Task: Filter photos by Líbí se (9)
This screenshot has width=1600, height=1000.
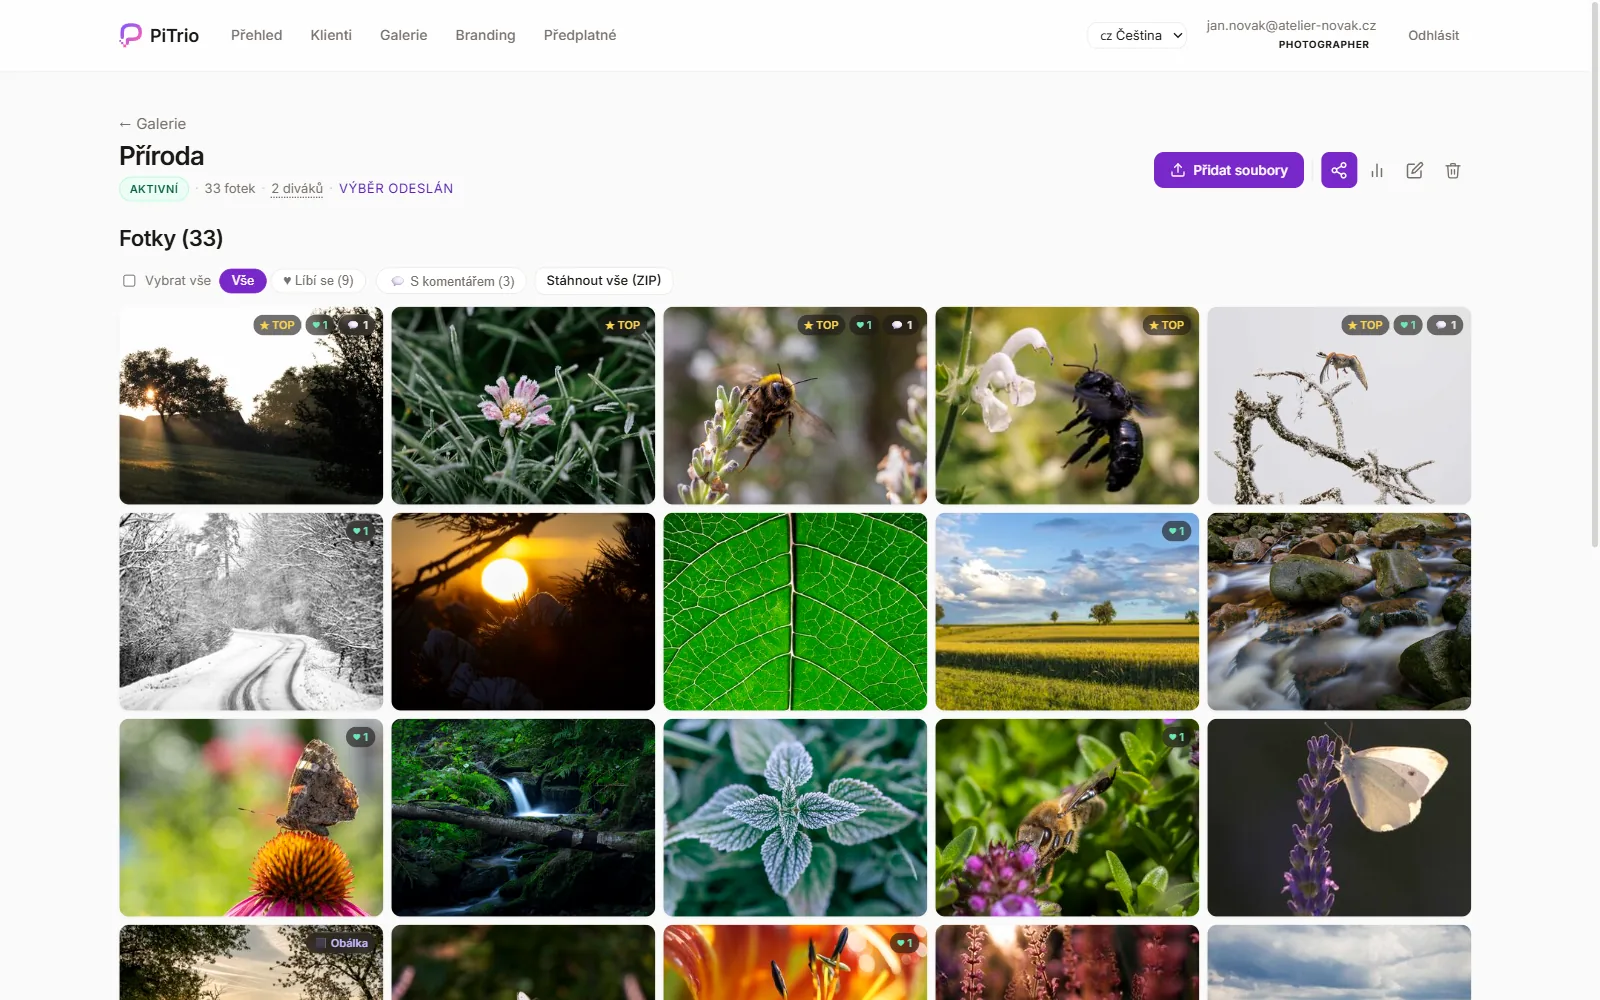Action: [318, 281]
